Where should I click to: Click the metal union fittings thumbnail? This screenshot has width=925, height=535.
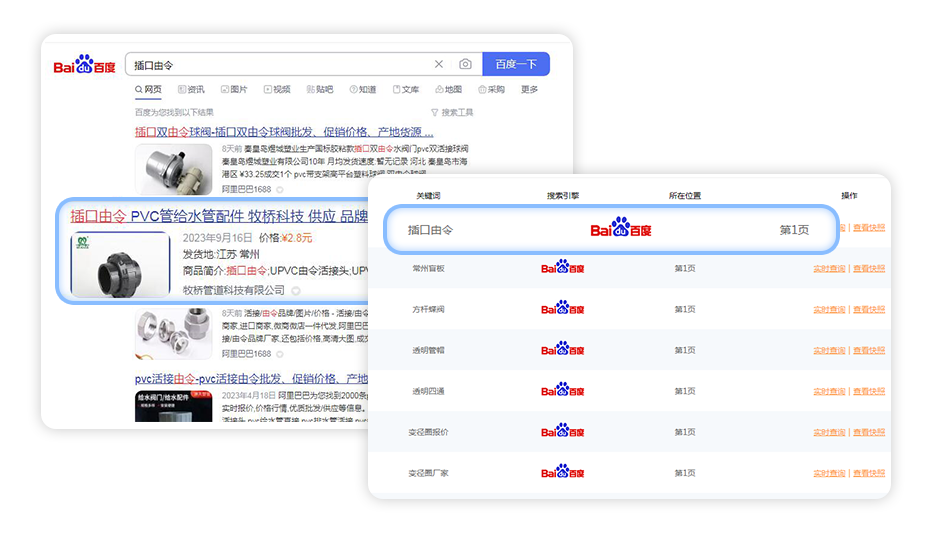click(173, 334)
